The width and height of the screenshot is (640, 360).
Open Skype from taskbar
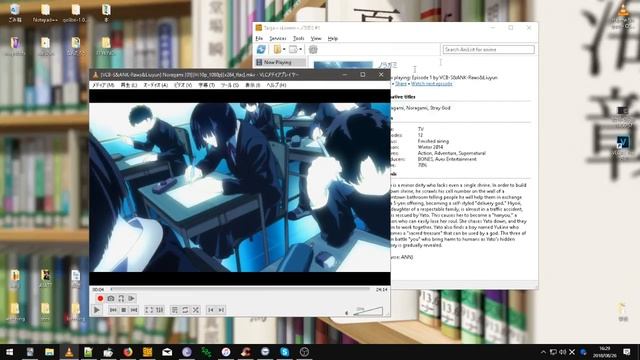tap(284, 352)
